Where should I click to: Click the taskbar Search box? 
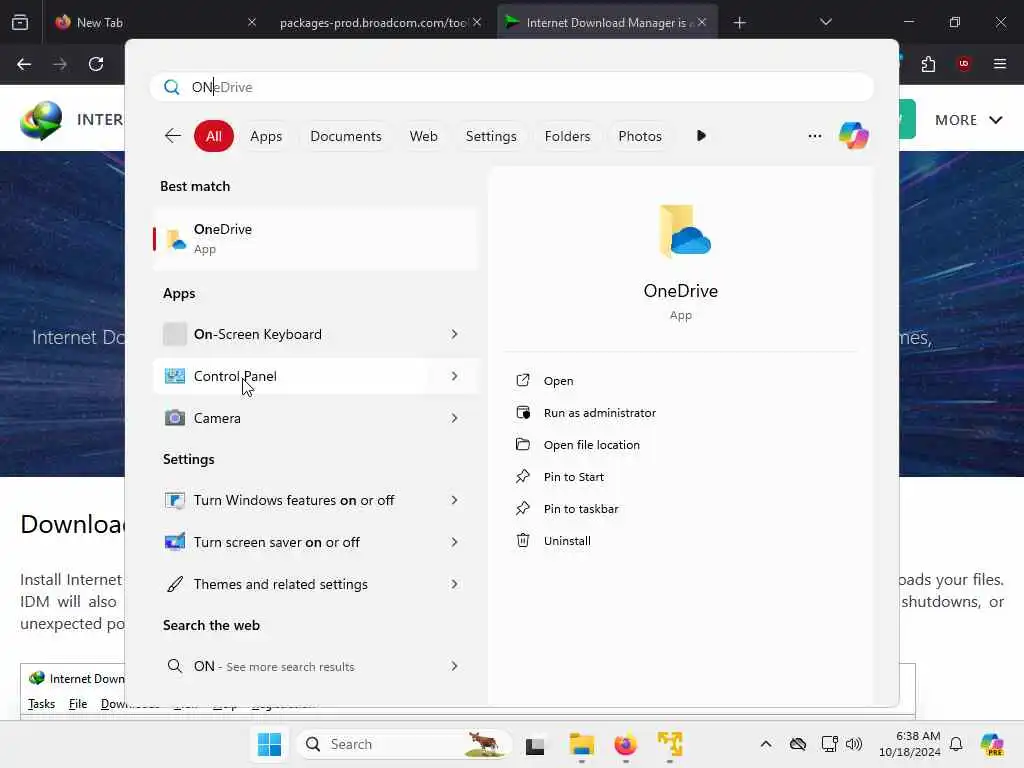coord(404,744)
